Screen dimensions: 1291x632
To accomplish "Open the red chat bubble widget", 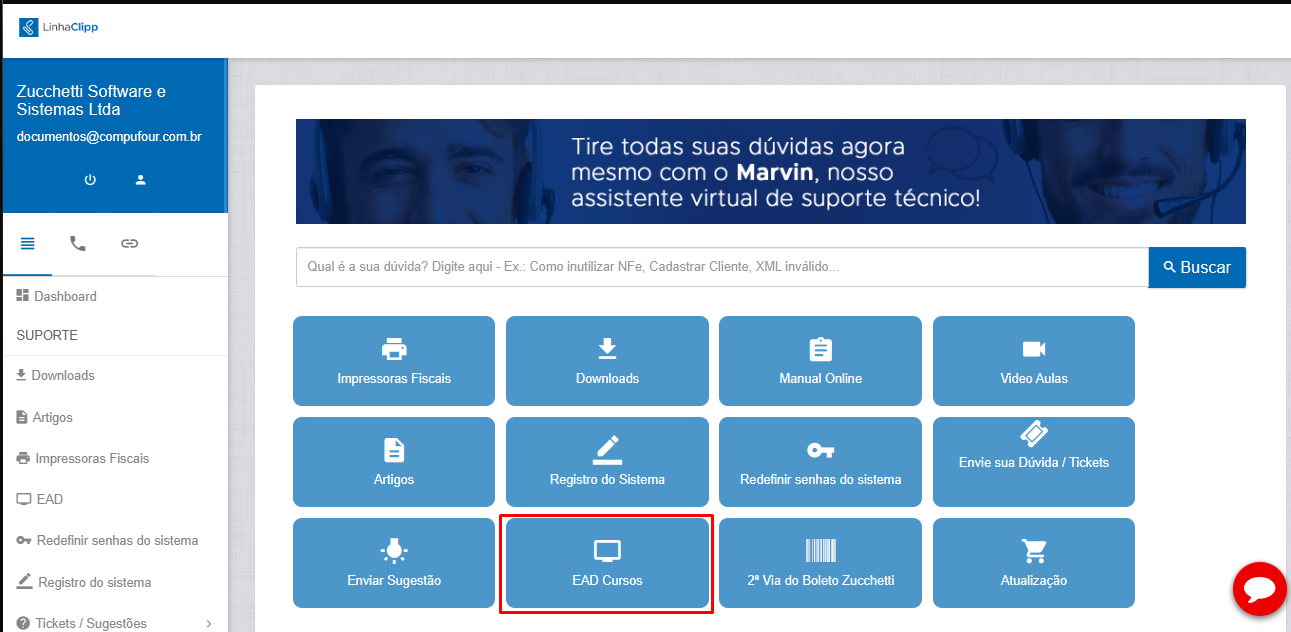I will (x=1259, y=589).
